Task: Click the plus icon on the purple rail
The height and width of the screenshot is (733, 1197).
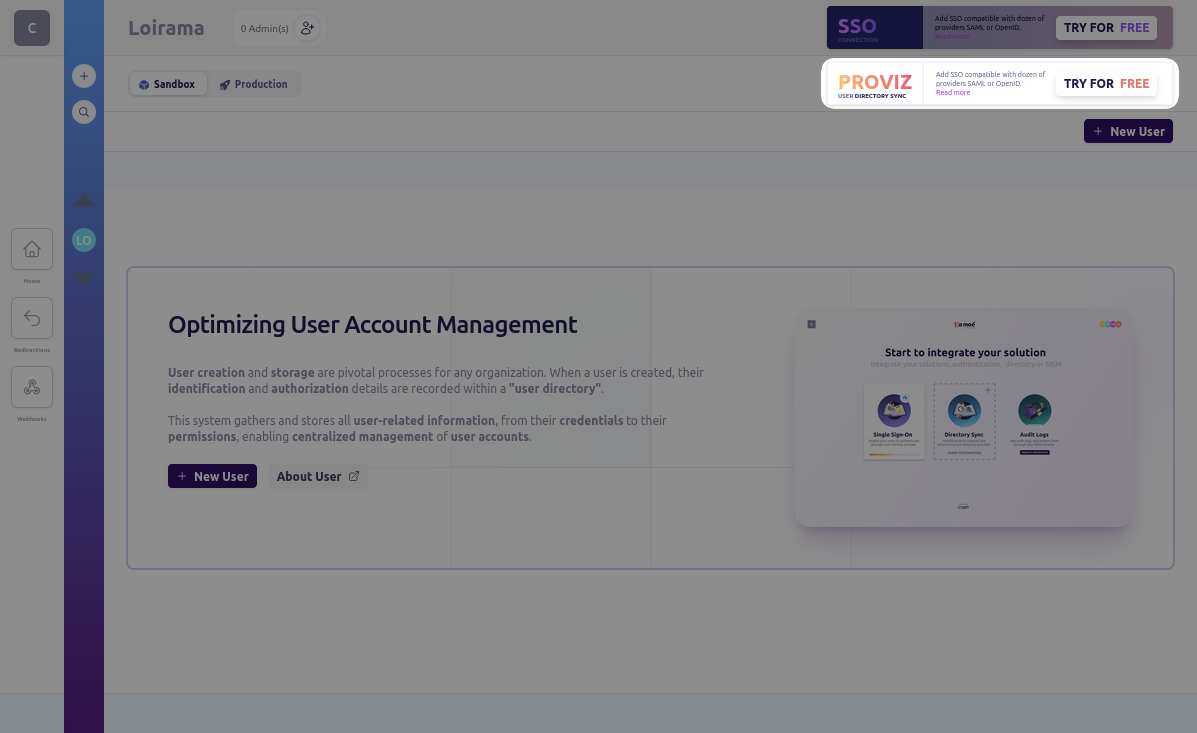Action: (84, 75)
